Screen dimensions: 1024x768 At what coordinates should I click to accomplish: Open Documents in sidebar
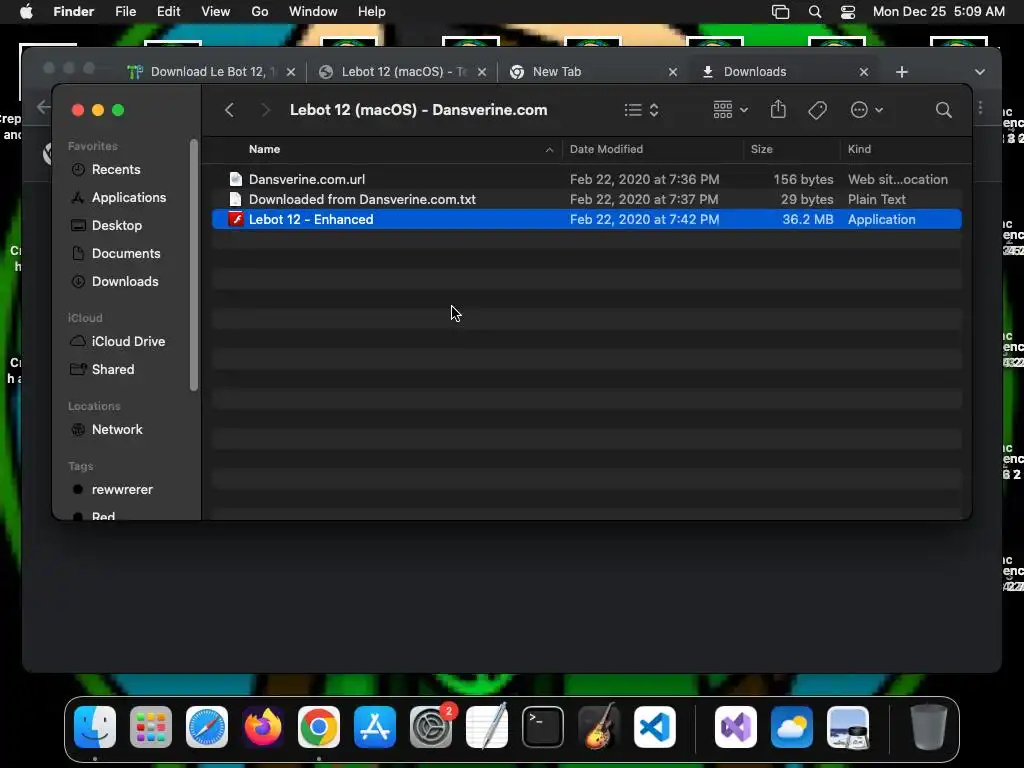pyautogui.click(x=116, y=253)
